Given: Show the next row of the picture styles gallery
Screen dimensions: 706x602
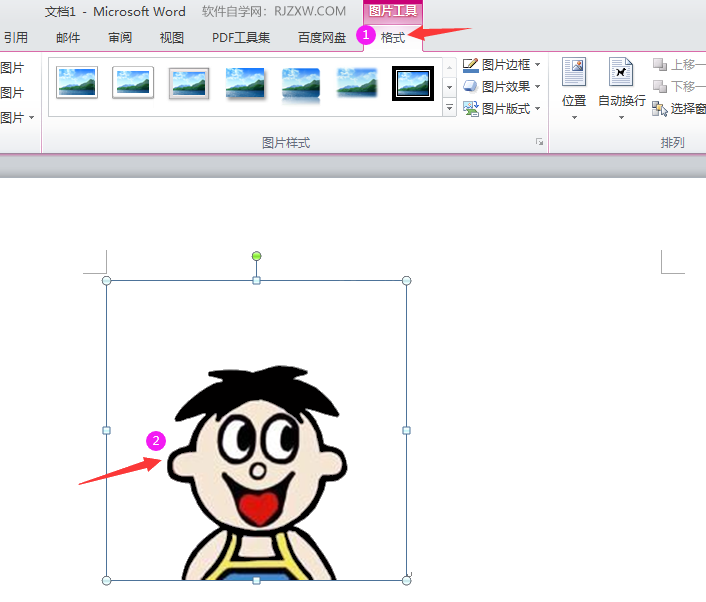Looking at the screenshot, I should click(x=449, y=87).
